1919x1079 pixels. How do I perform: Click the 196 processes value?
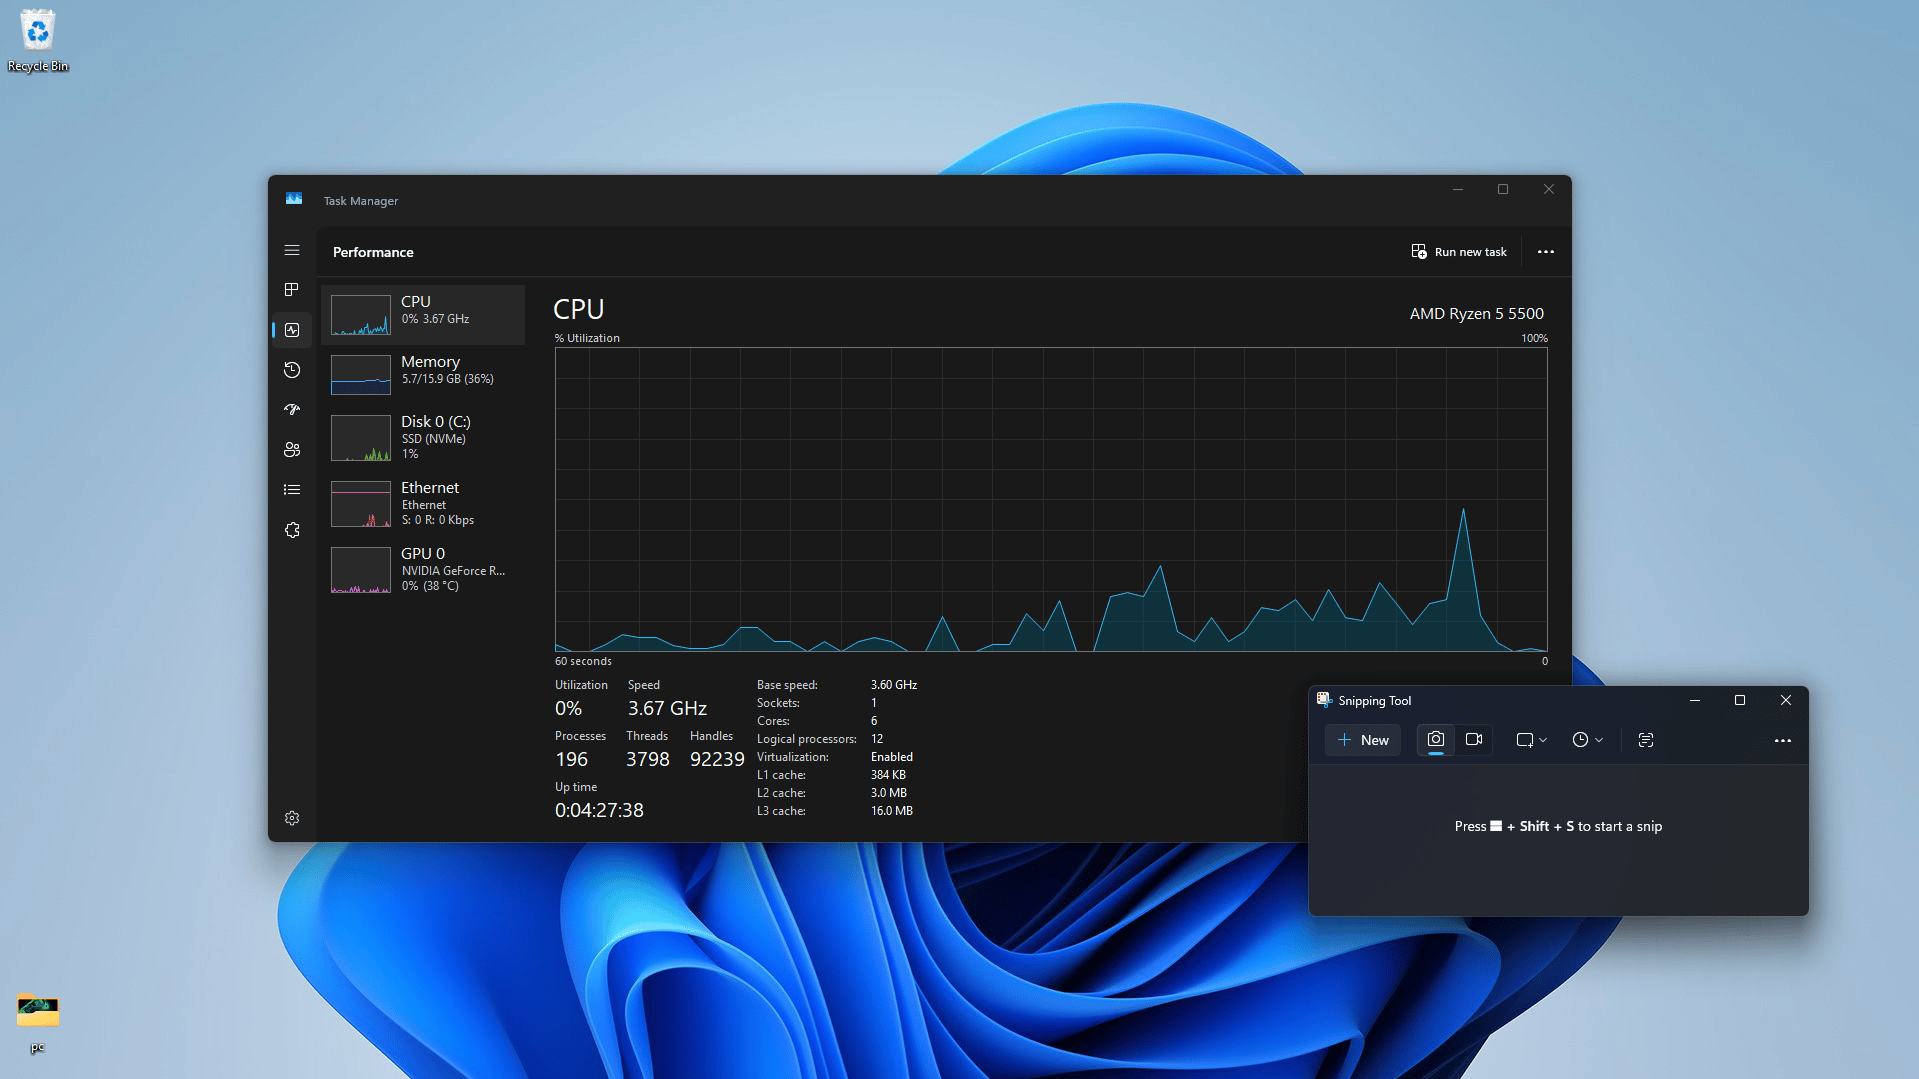571,759
